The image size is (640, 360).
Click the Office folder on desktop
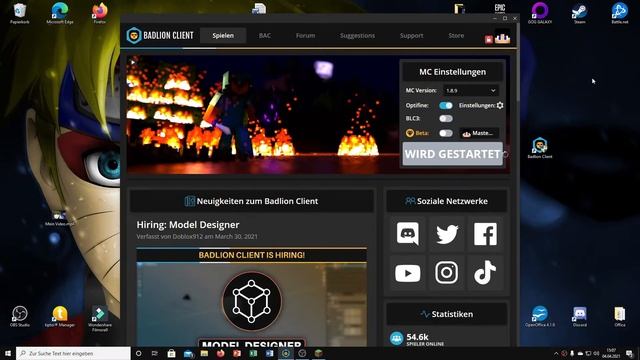[620, 317]
